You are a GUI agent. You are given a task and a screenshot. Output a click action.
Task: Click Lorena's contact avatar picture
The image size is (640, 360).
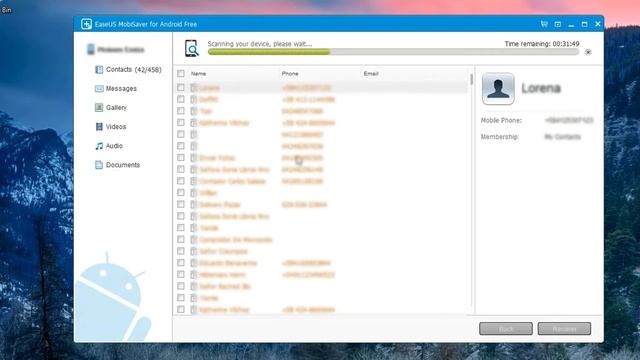pos(498,89)
